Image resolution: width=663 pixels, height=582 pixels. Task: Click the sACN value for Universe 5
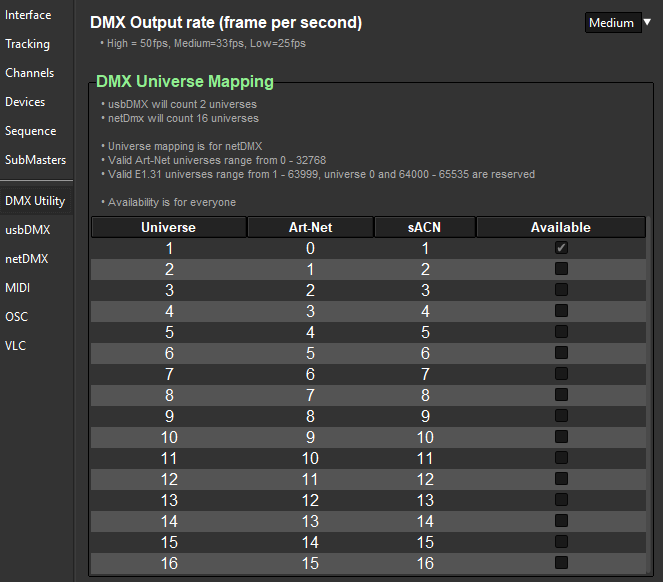click(425, 332)
